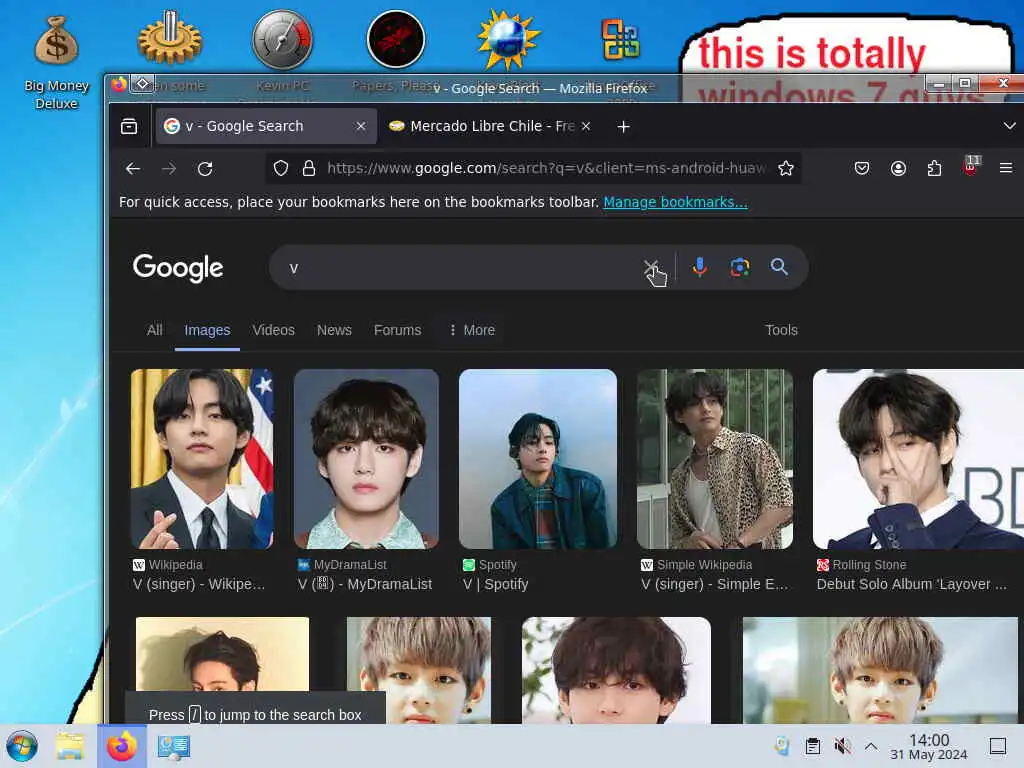Screen dimensions: 1024x768
Task: Open the computer monitor taskbar icon
Action: pos(174,746)
